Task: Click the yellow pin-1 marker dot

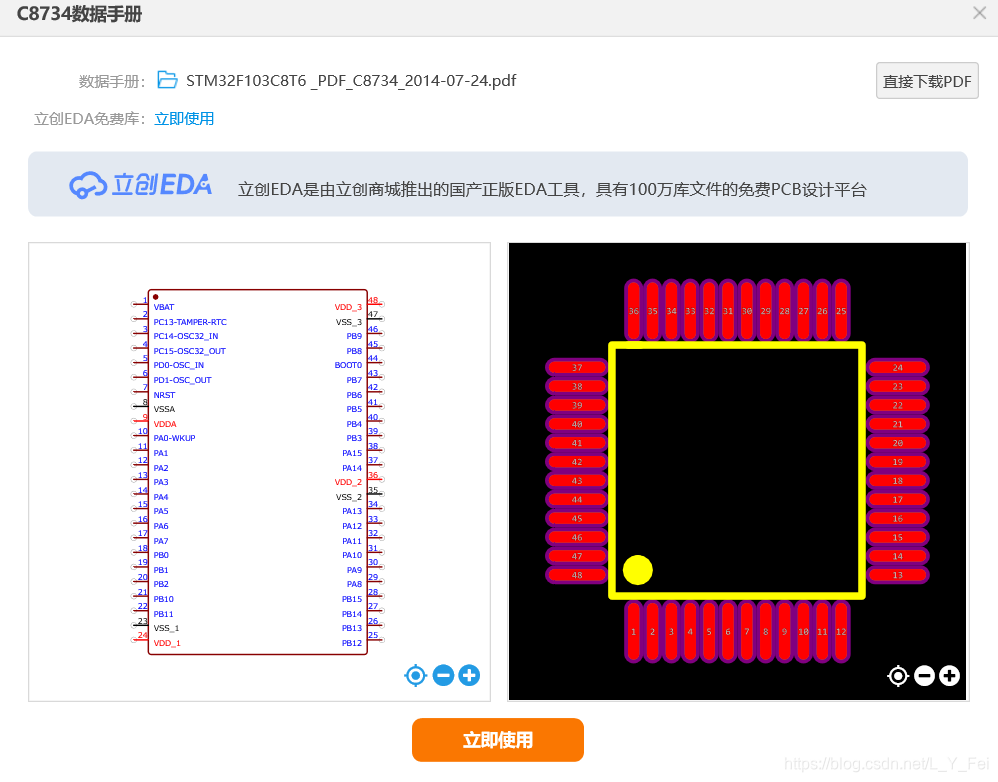Action: (636, 570)
